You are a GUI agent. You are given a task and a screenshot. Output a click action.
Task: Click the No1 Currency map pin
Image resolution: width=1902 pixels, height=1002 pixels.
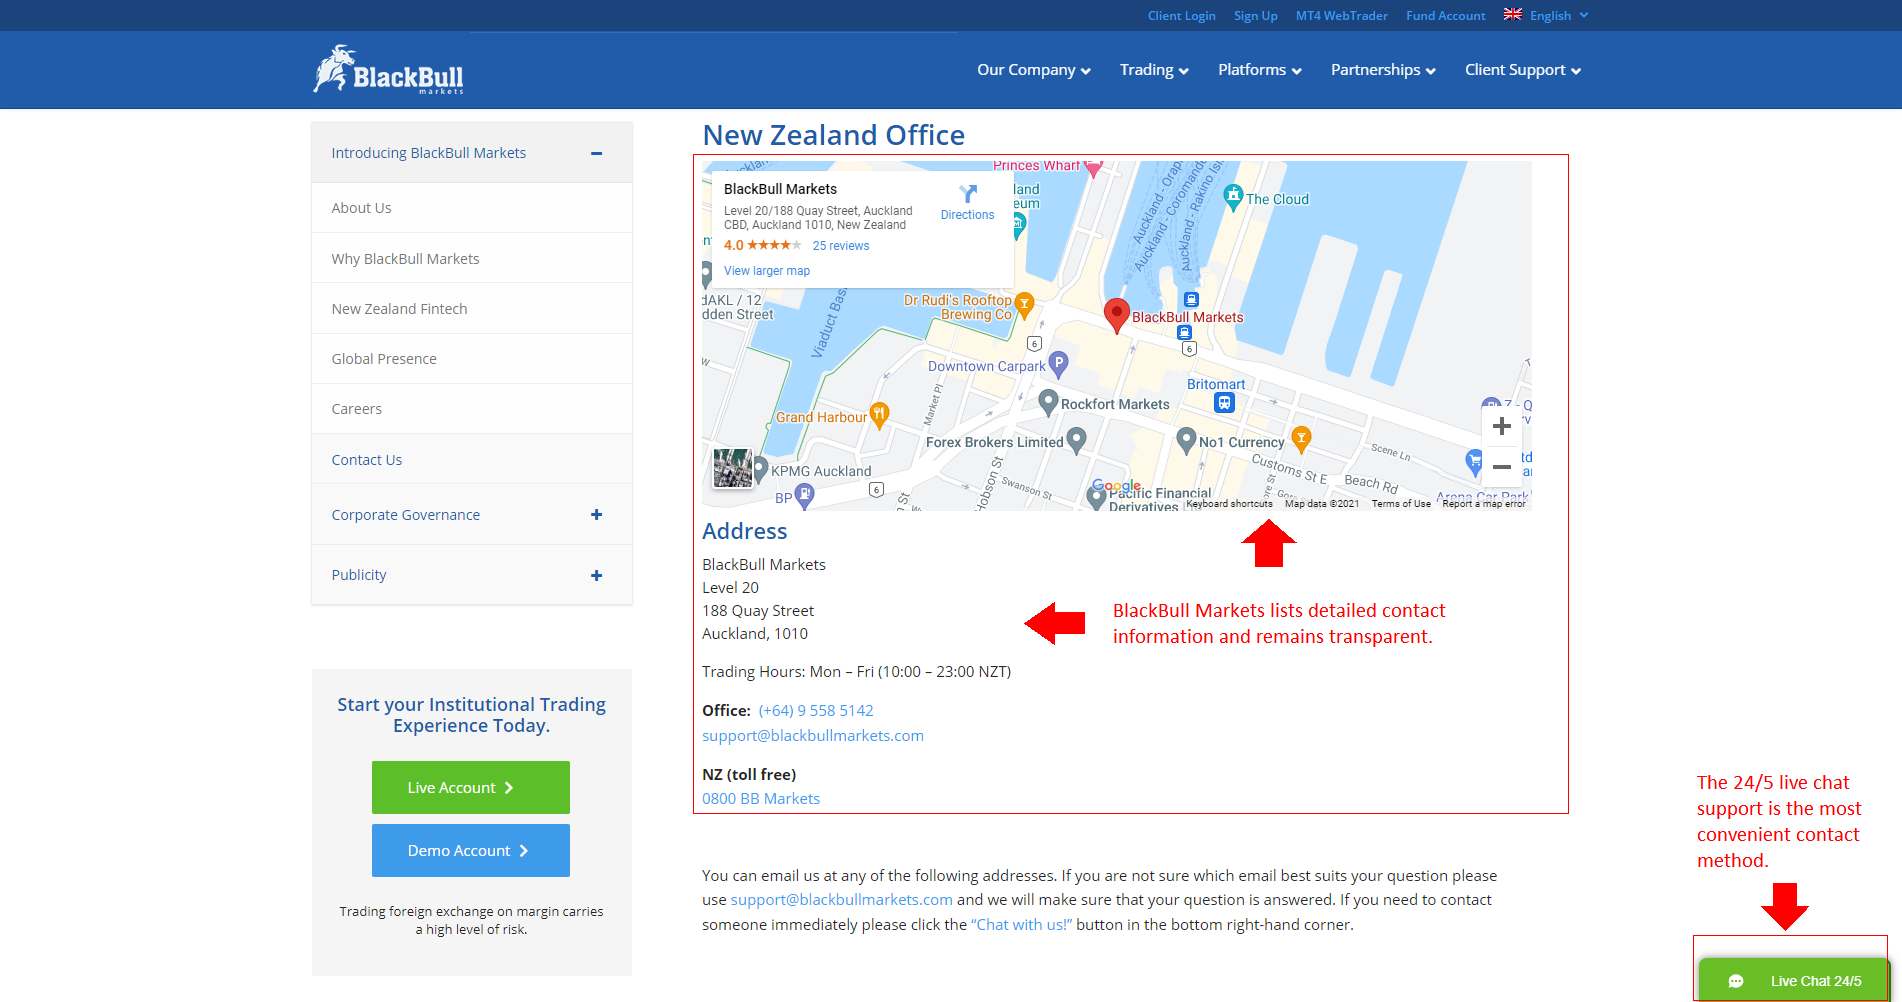[1186, 440]
